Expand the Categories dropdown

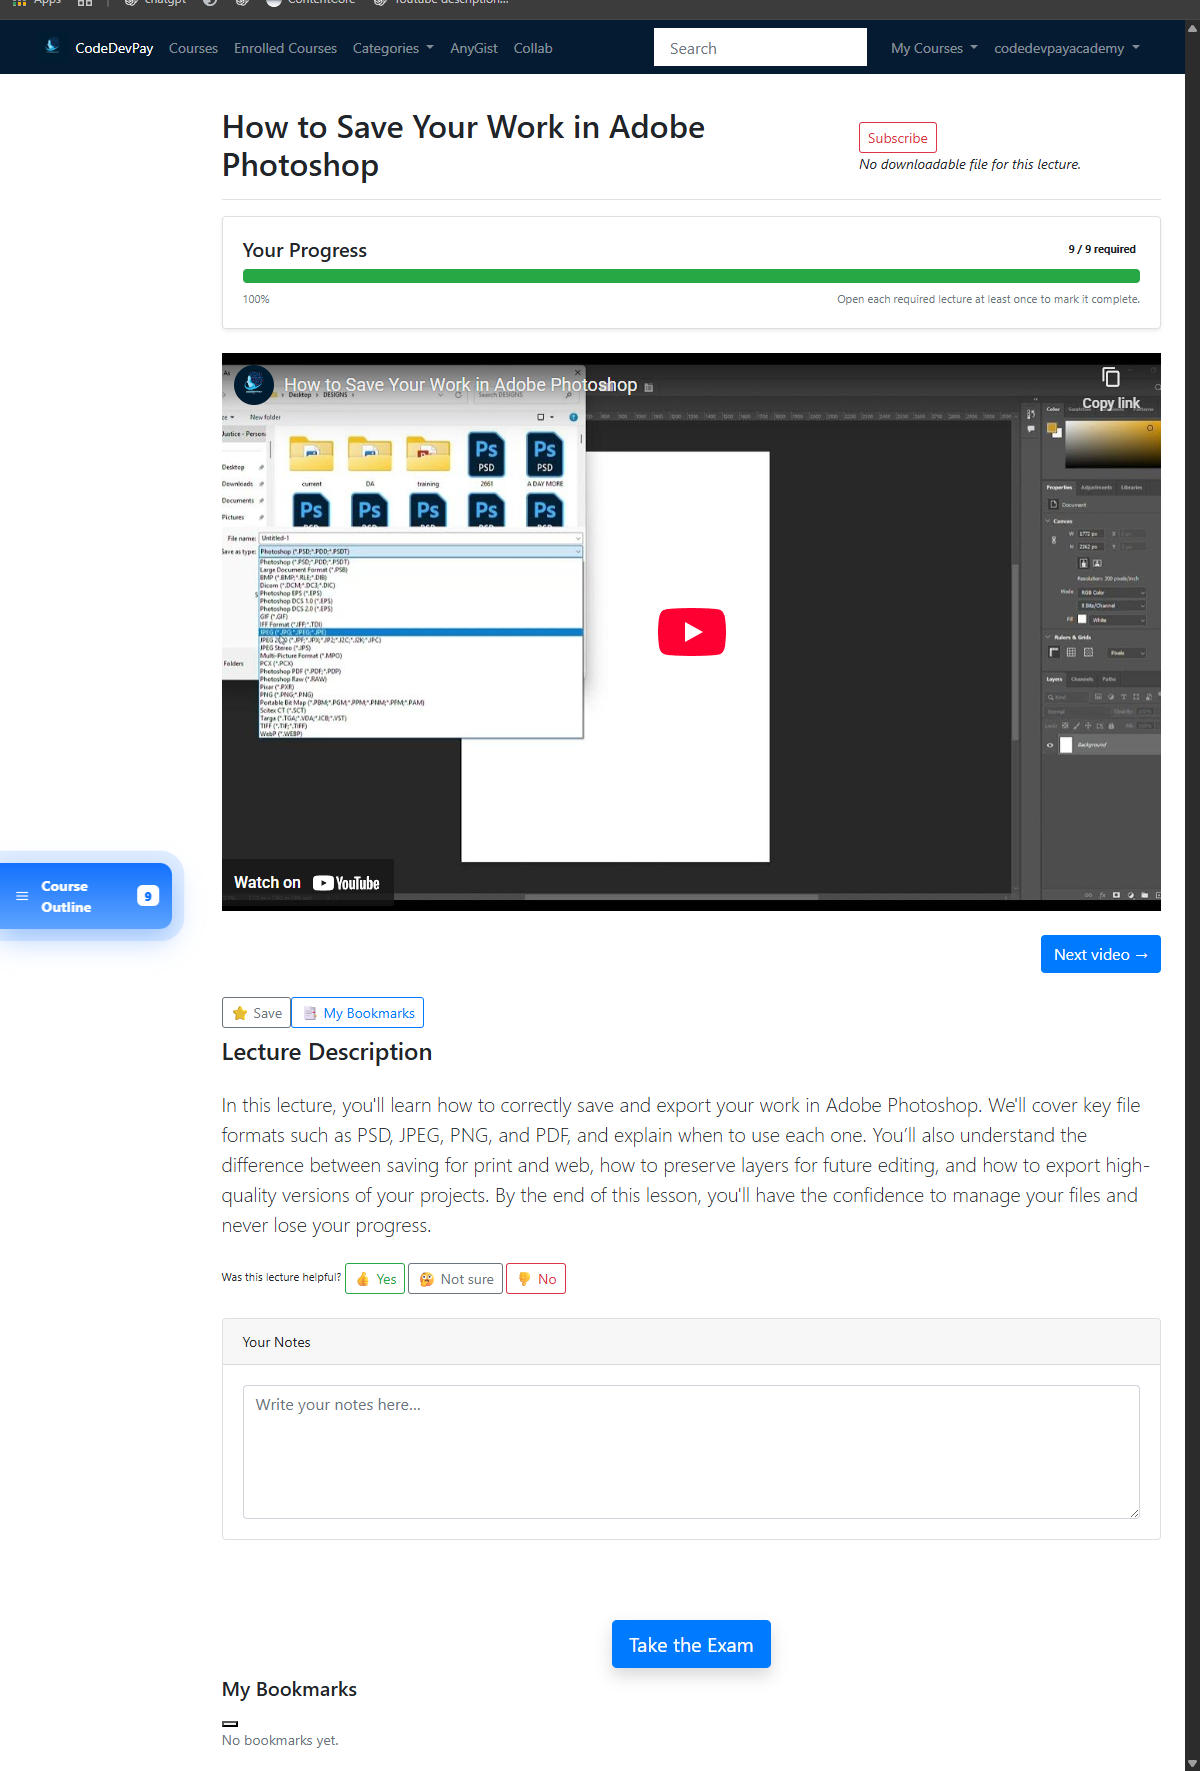pyautogui.click(x=393, y=48)
